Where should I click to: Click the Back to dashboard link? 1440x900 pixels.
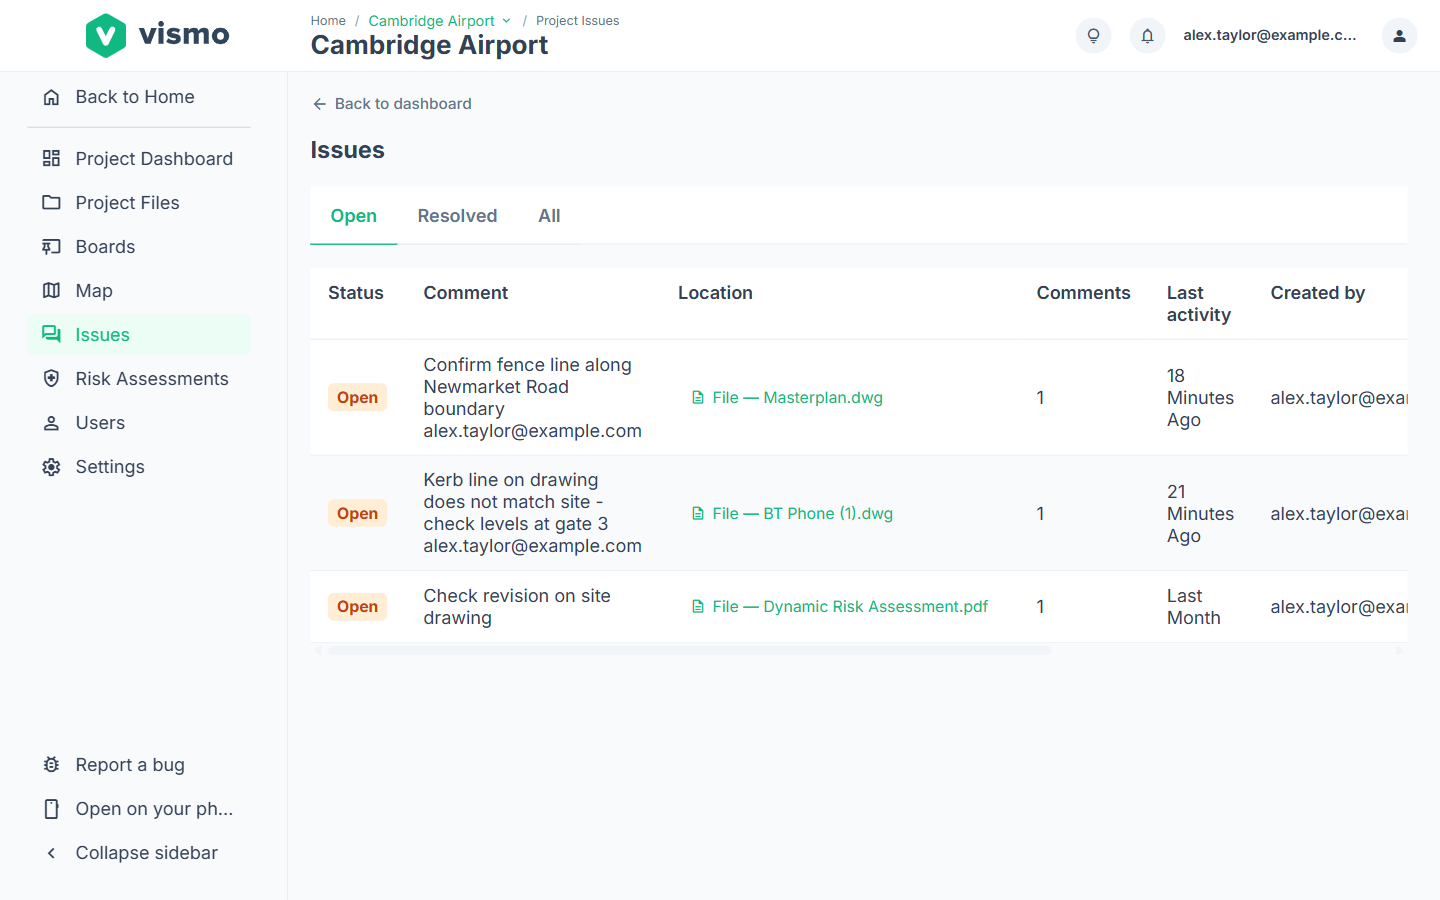pos(391,104)
